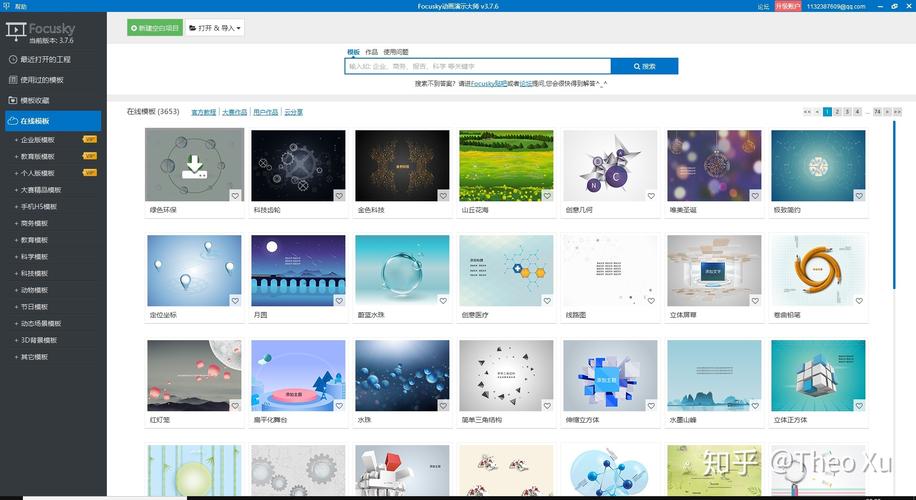Open 论坛 link in the title bar

763,6
